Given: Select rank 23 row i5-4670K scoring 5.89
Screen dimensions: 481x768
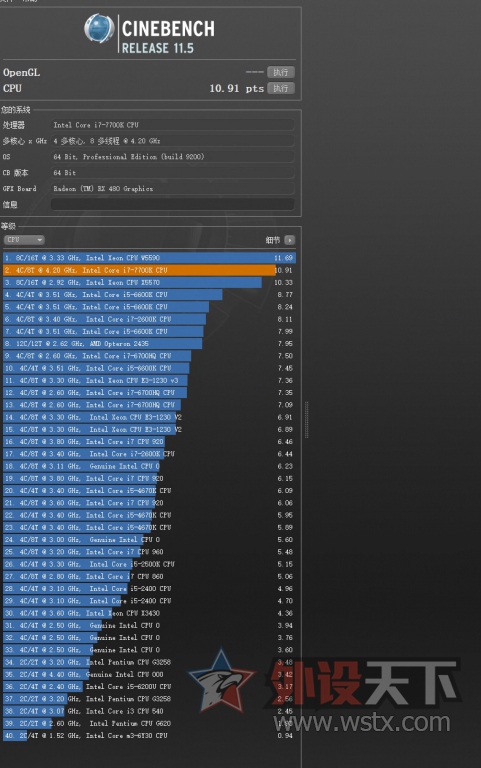Looking at the screenshot, I should click(x=149, y=527).
